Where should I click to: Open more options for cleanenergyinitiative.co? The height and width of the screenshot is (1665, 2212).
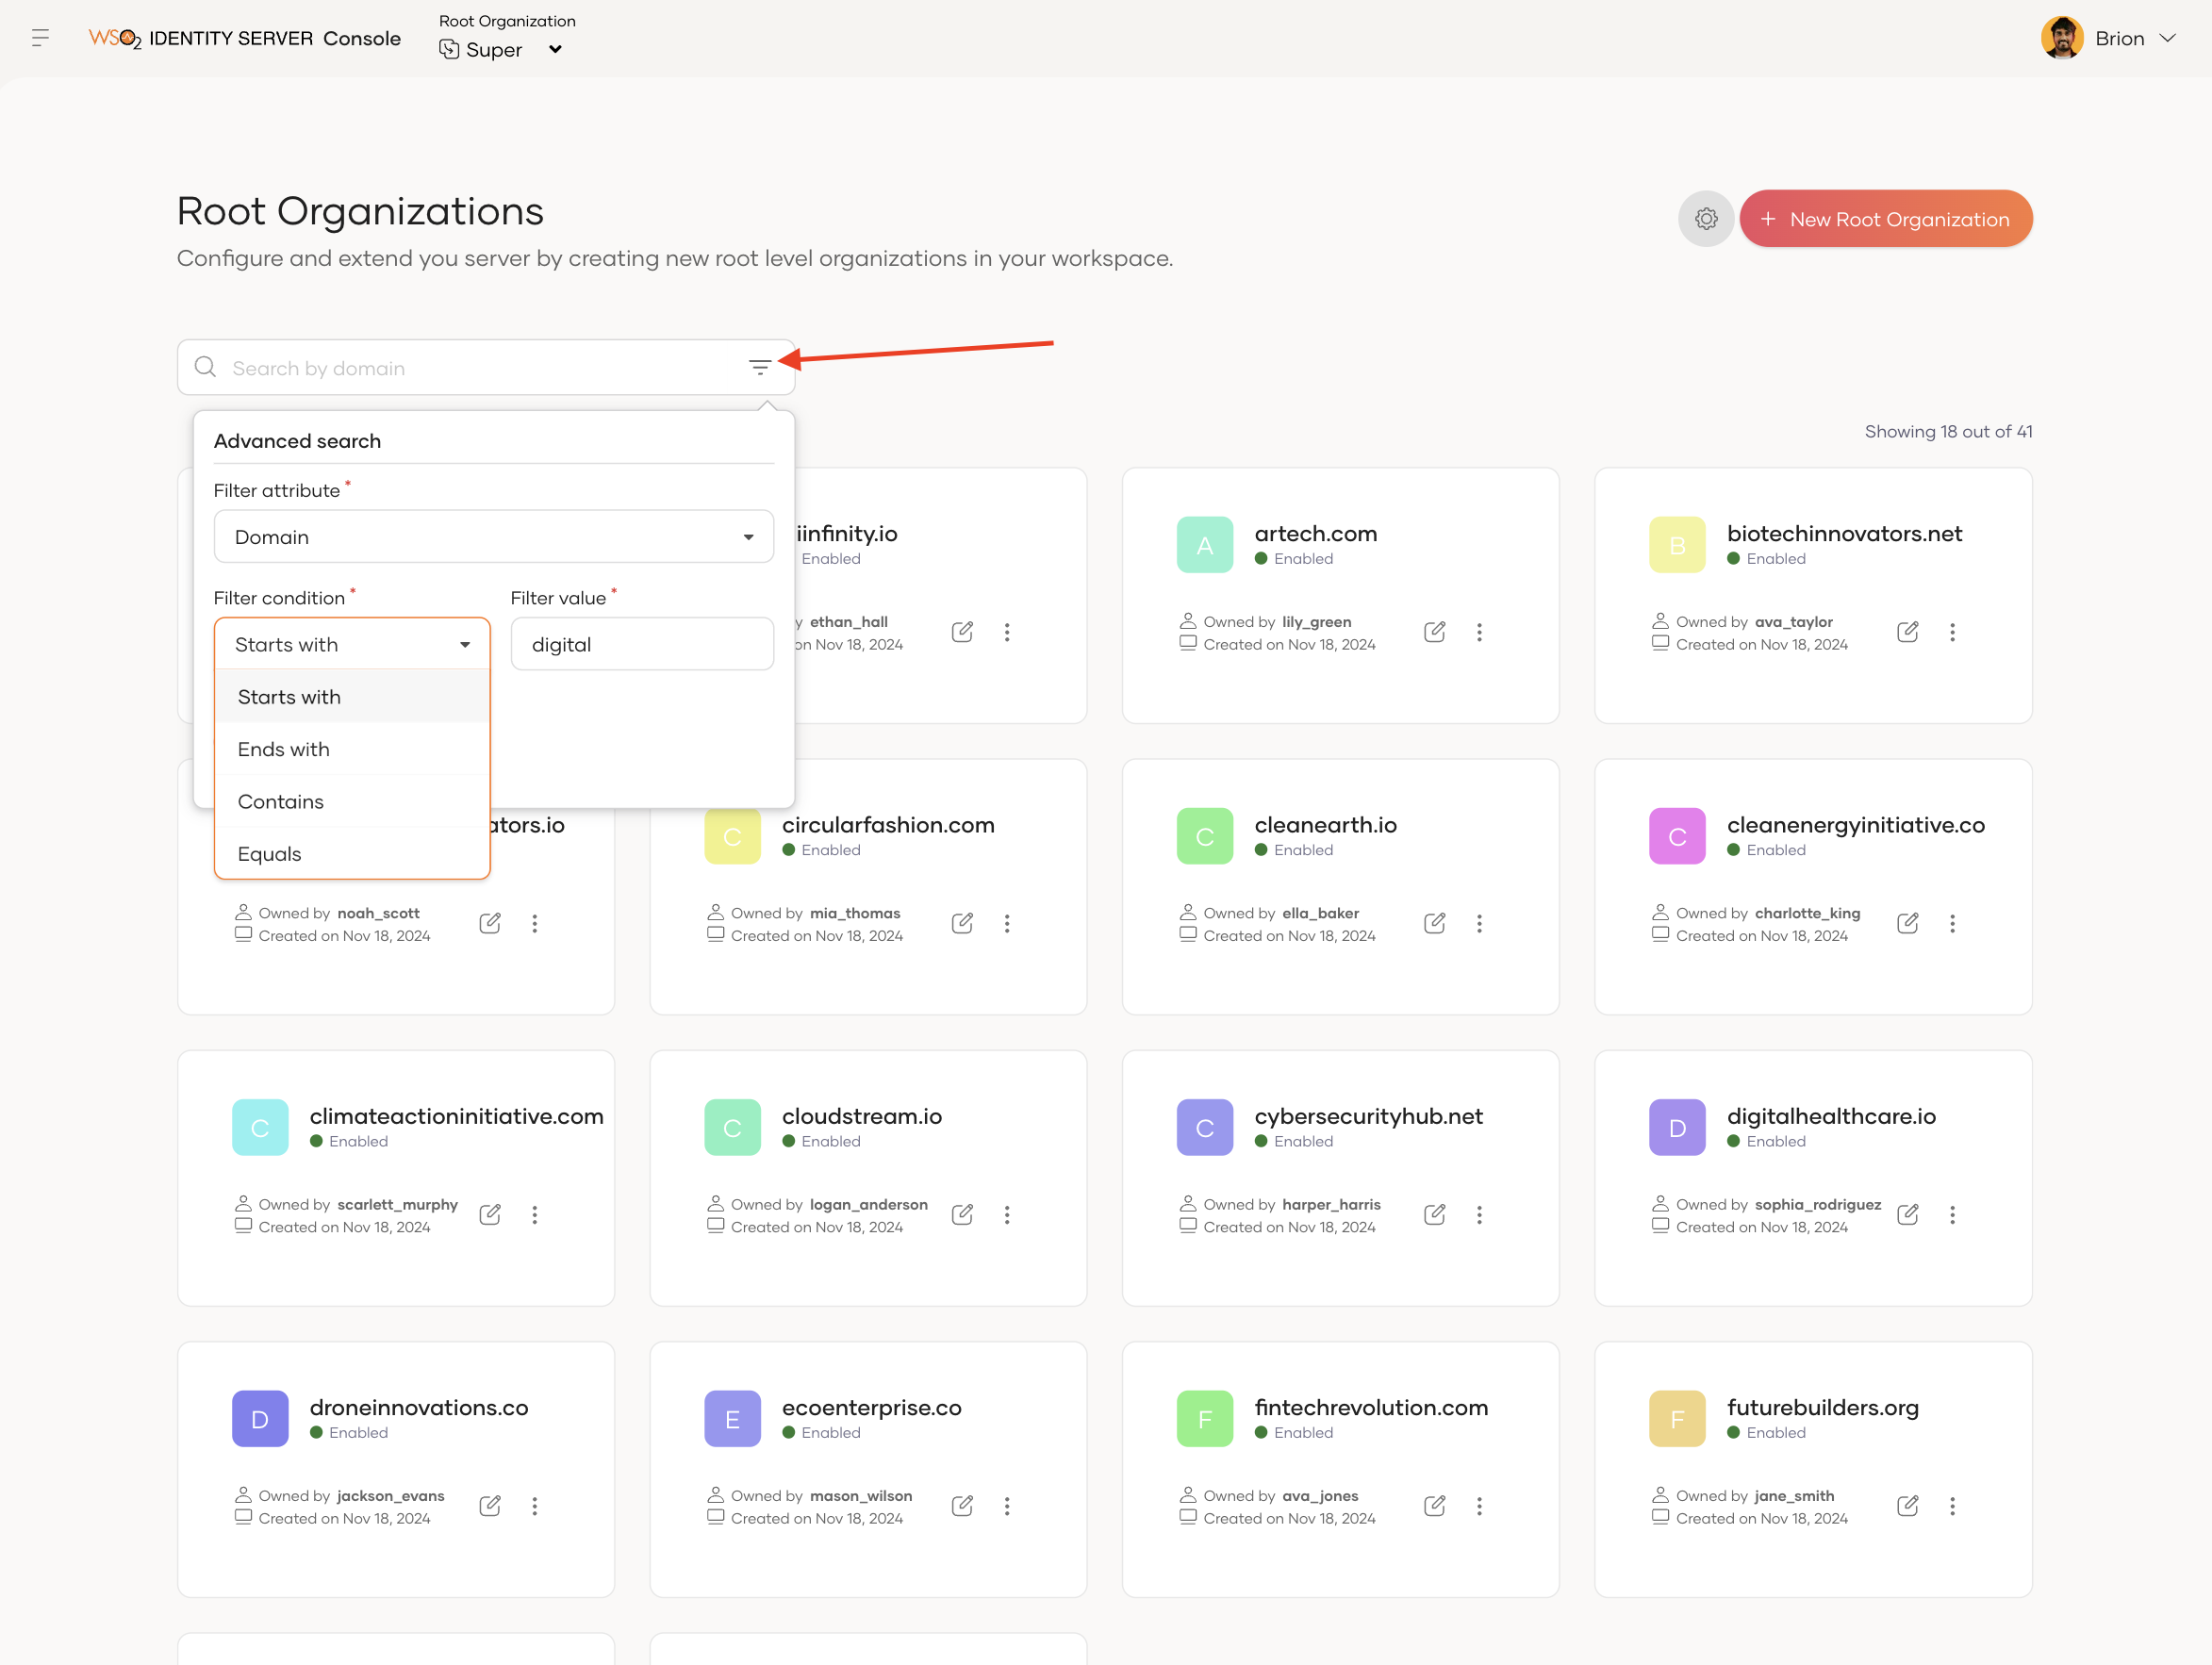1952,923
